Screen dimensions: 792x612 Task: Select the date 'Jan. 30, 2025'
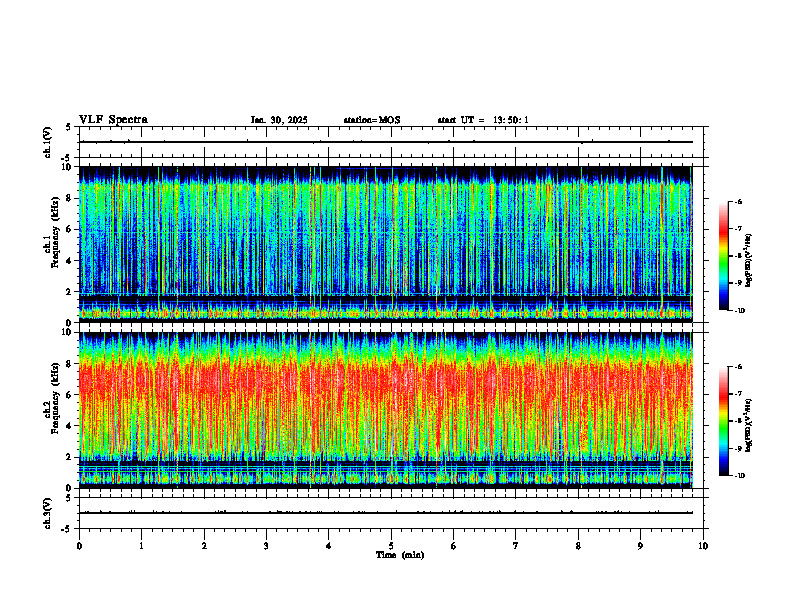[x=279, y=120]
